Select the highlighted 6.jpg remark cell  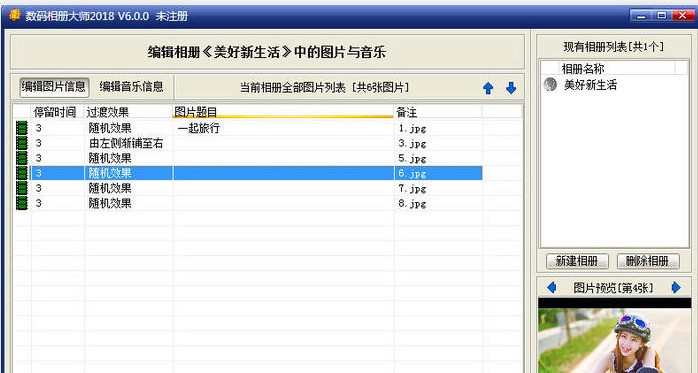click(412, 174)
